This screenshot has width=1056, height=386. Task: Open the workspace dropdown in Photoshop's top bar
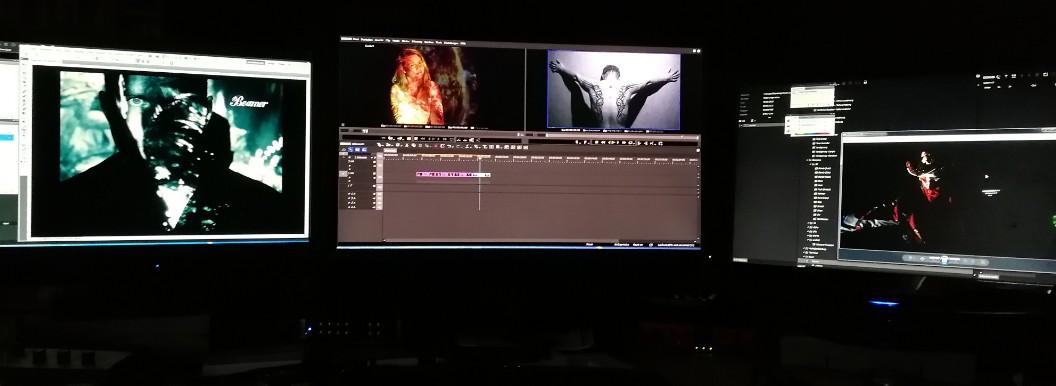255,62
